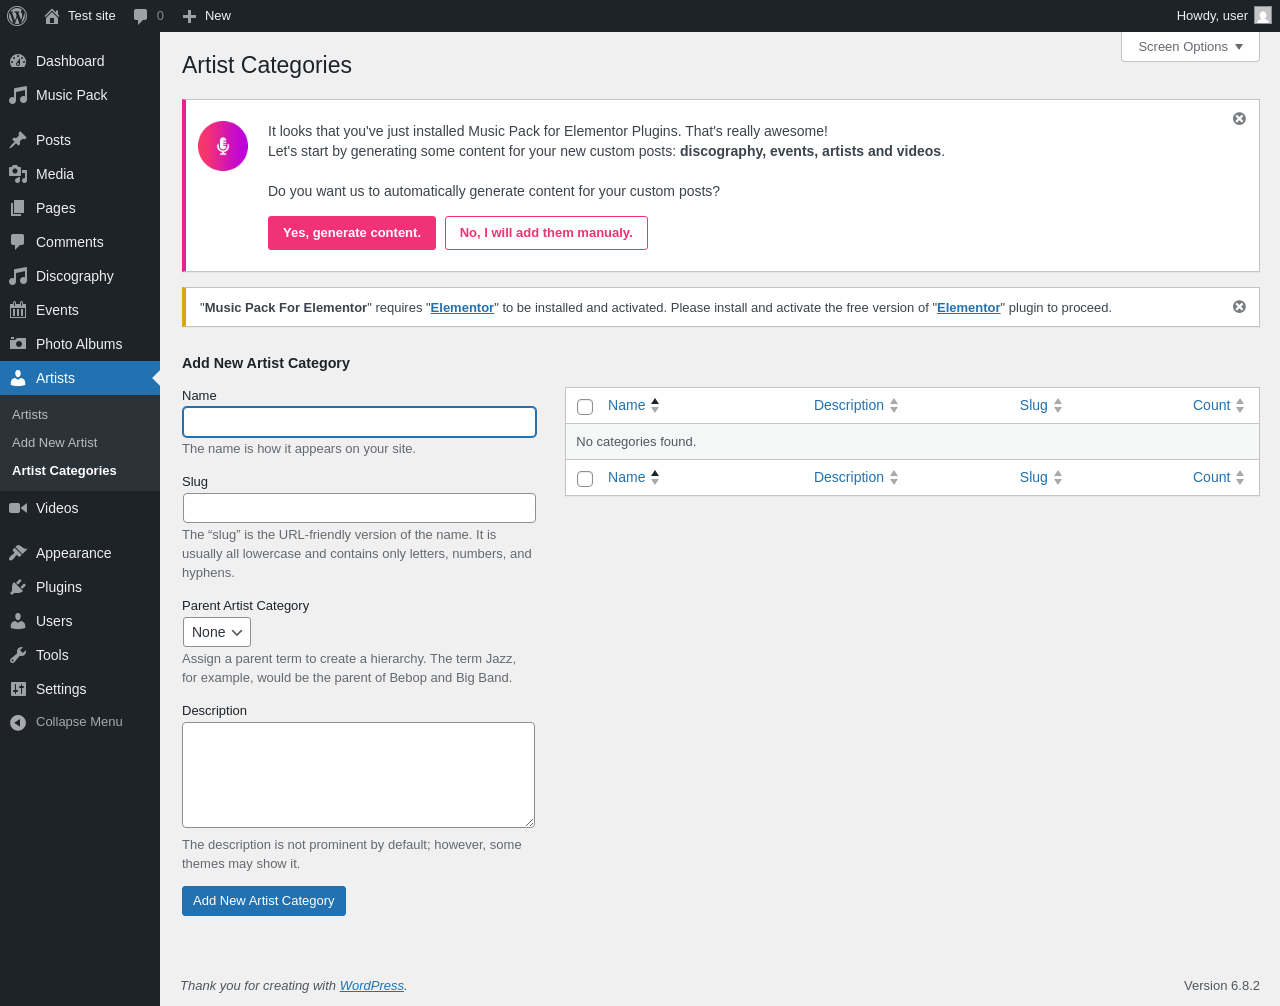Open the Parent Artist Category dropdown

(217, 632)
